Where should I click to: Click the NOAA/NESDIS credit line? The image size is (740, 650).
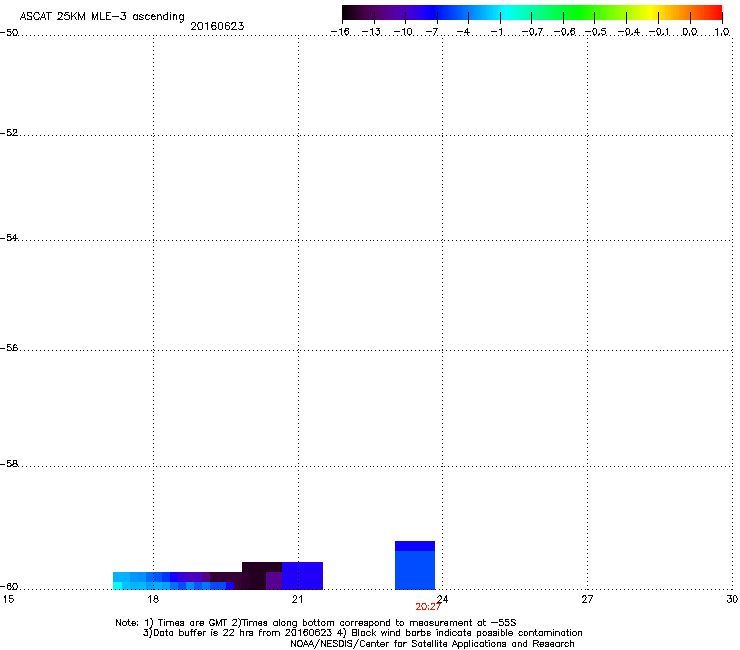432,644
